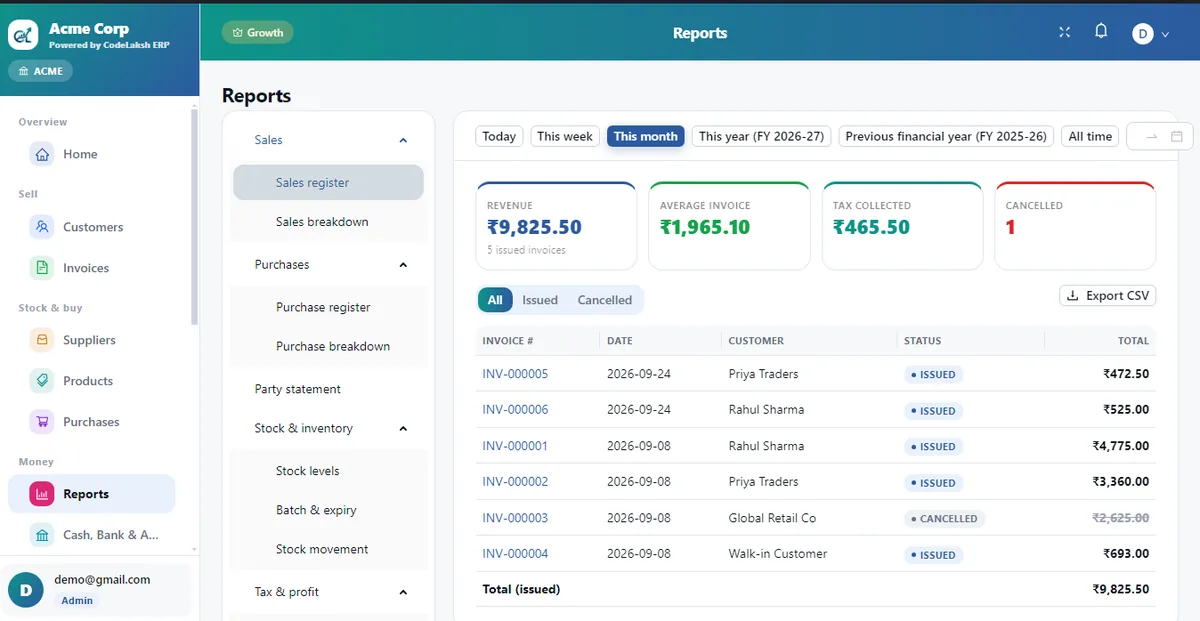Select the This week date range
This screenshot has height=621, width=1200.
pos(565,136)
